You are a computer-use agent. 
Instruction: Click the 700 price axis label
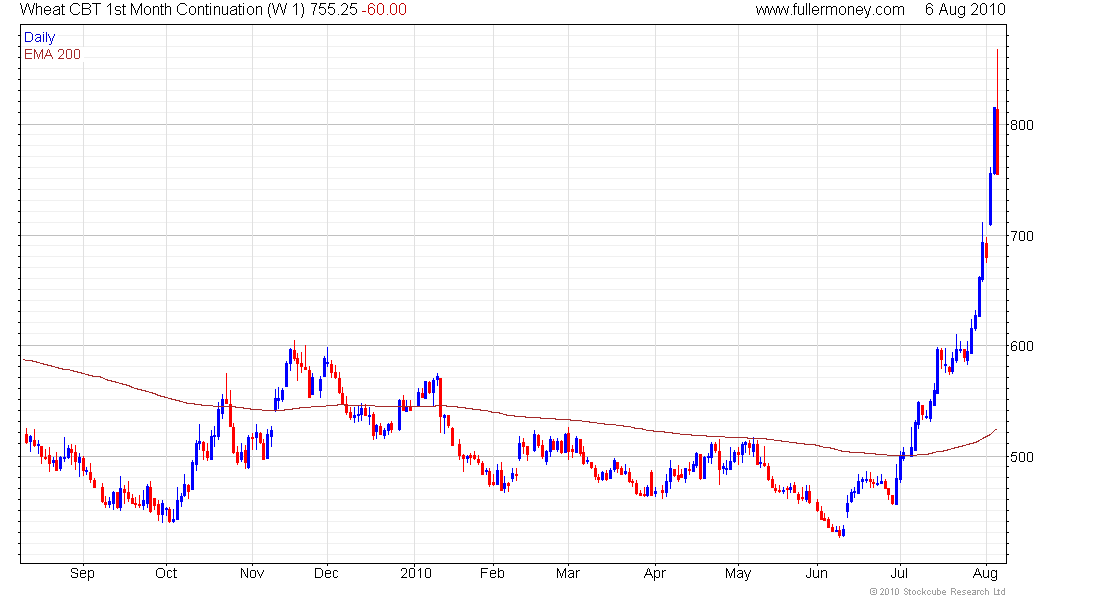coord(1021,236)
